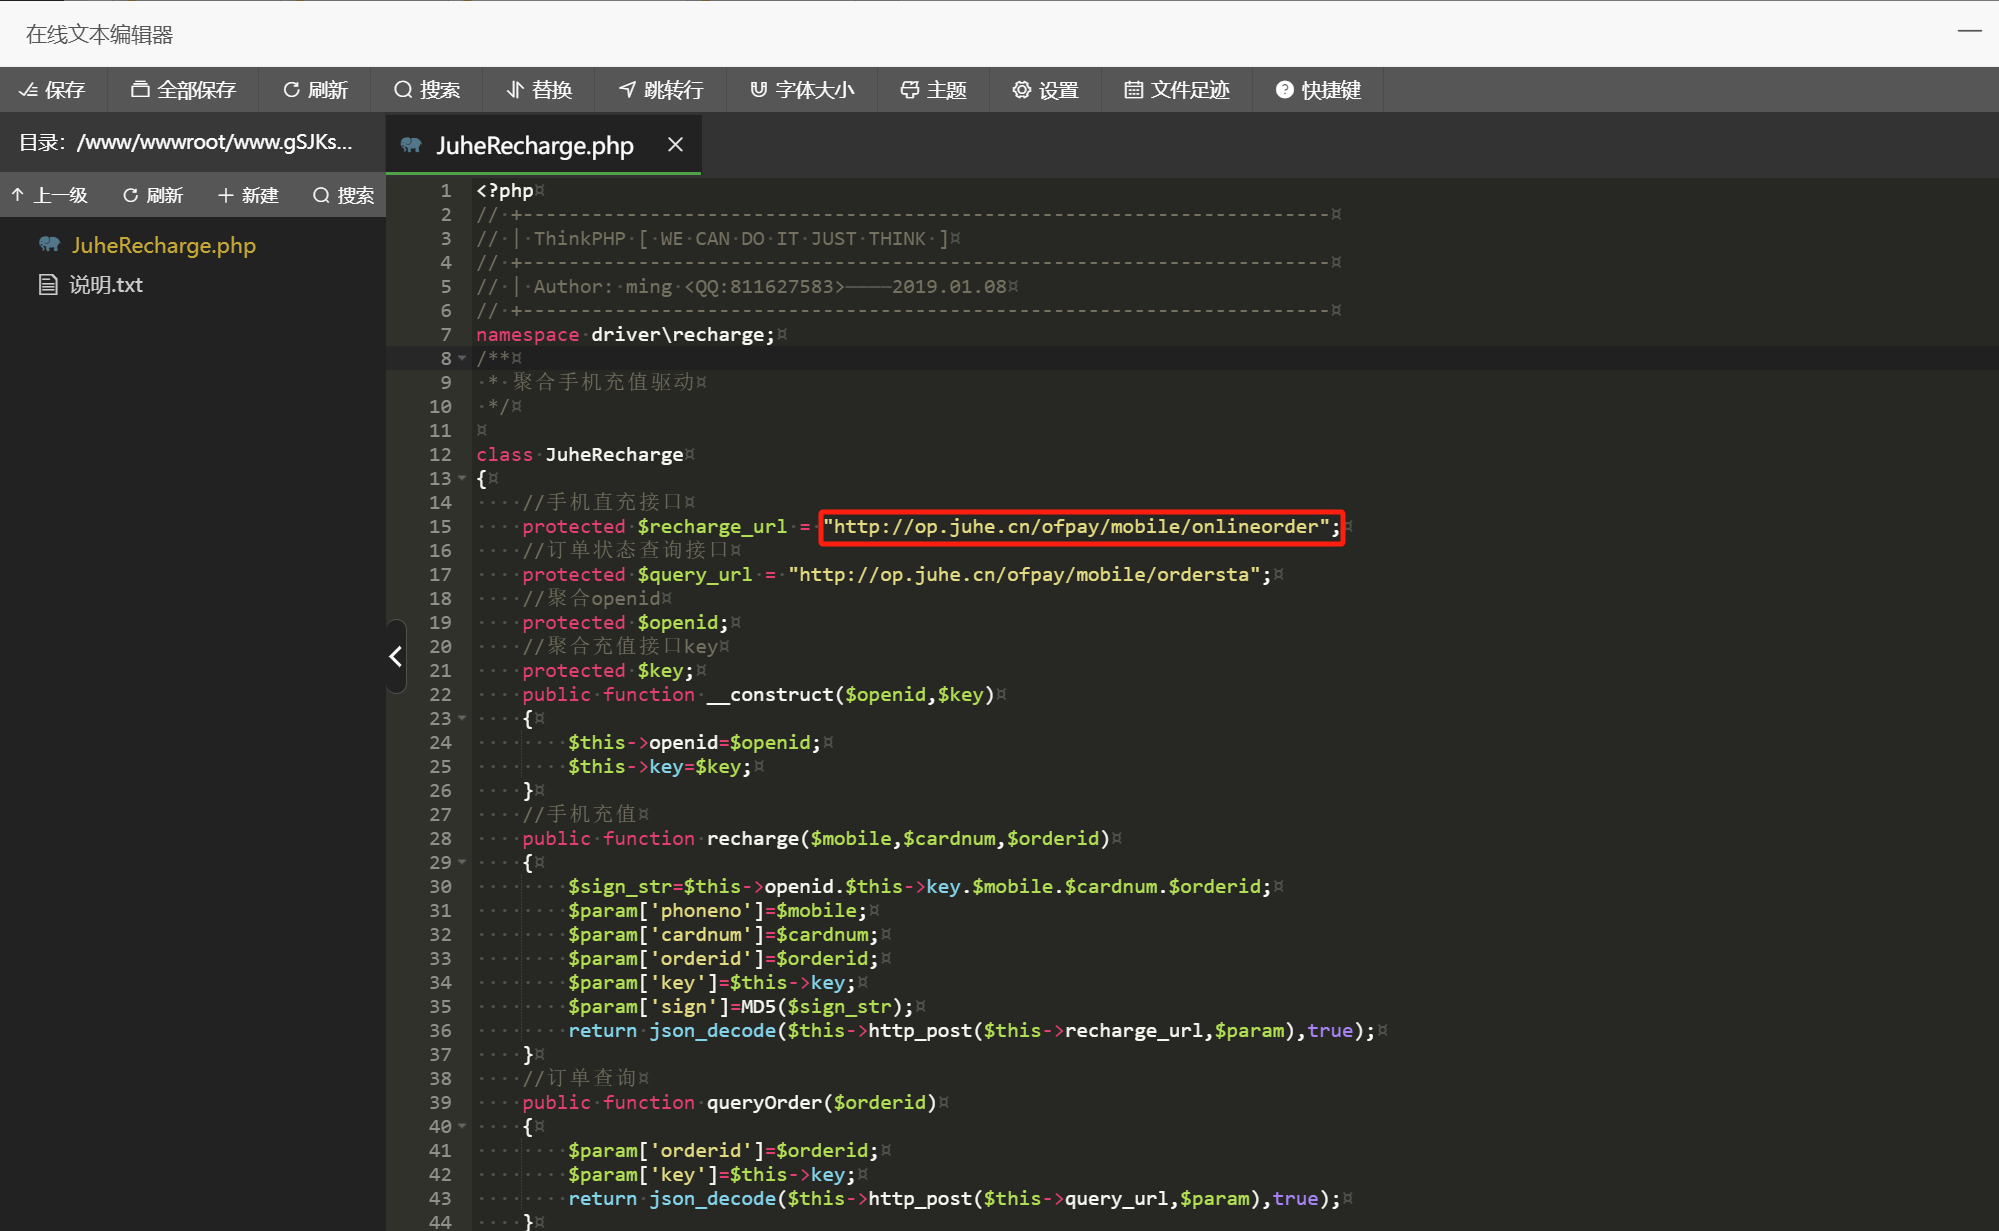Open 设置 (Settings) in the toolbar
This screenshot has width=1999, height=1231.
1046,90
